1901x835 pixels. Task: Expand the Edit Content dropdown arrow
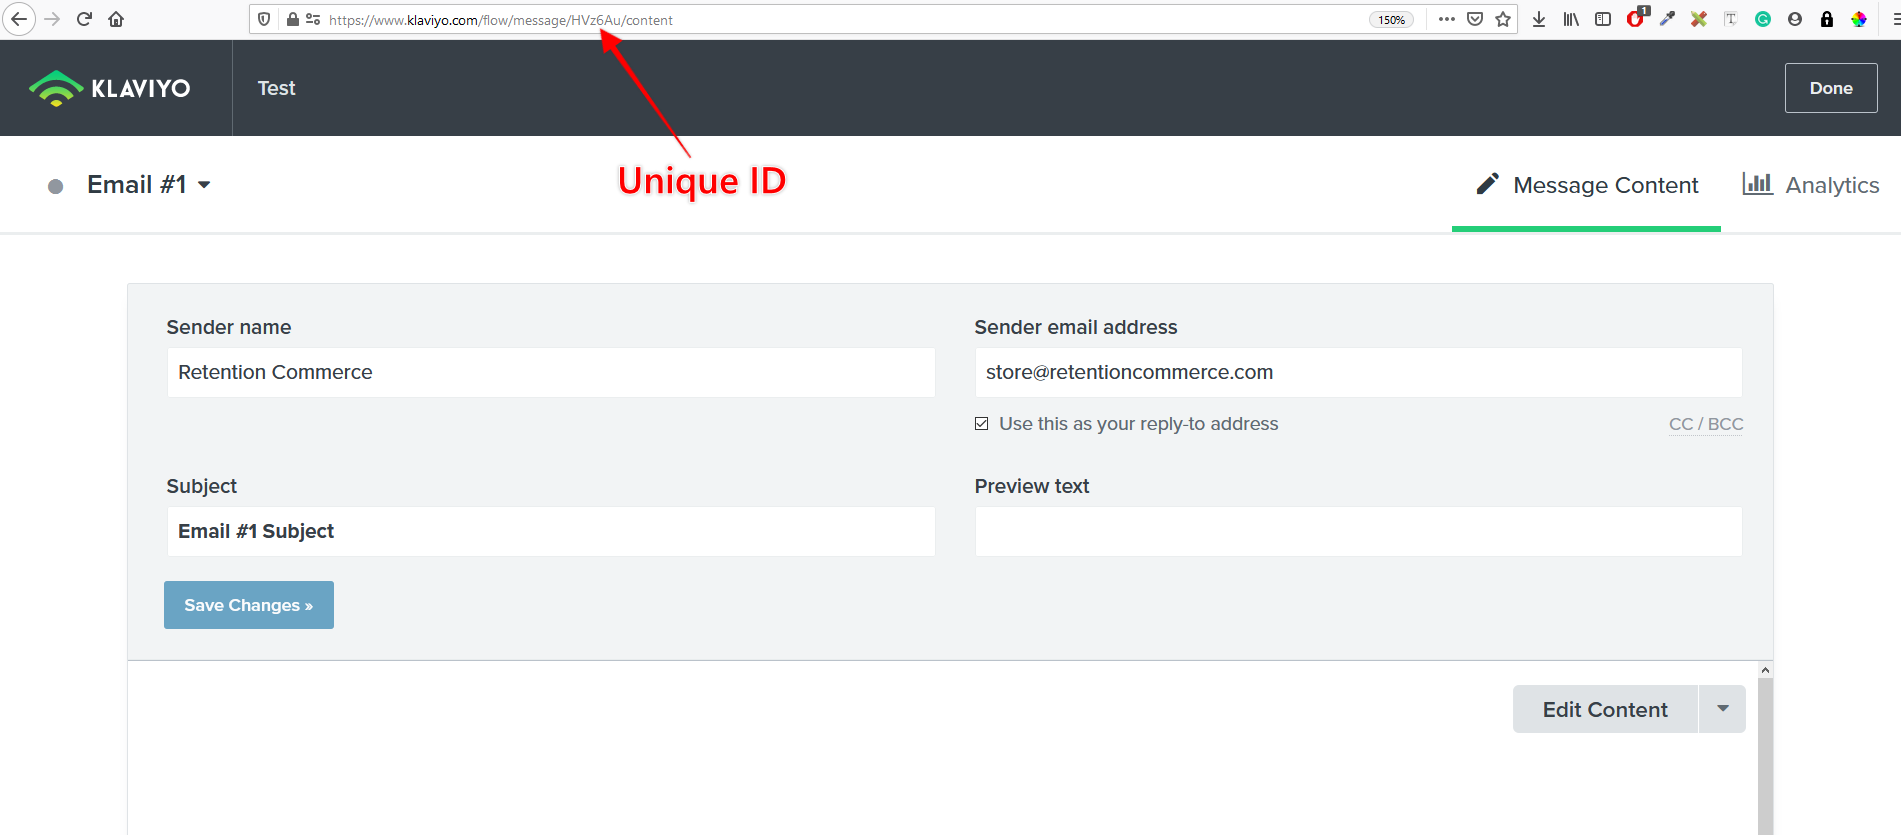[1722, 709]
